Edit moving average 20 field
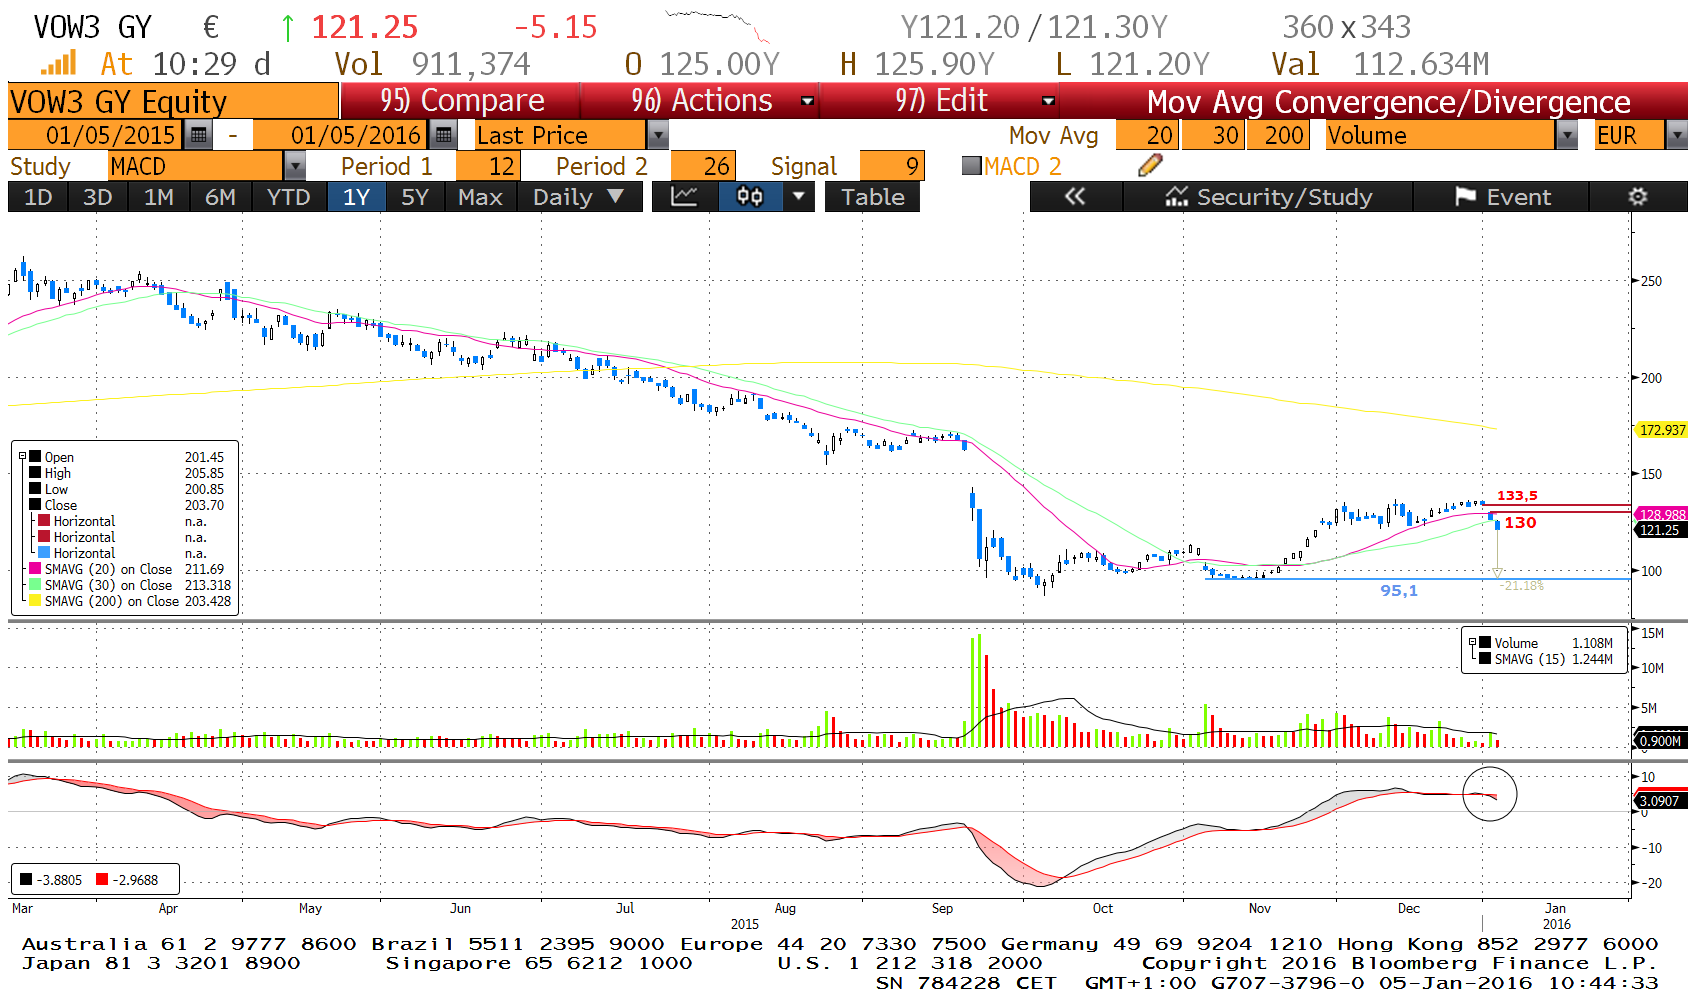Viewport: 1696px width, 1001px height. tap(1147, 135)
